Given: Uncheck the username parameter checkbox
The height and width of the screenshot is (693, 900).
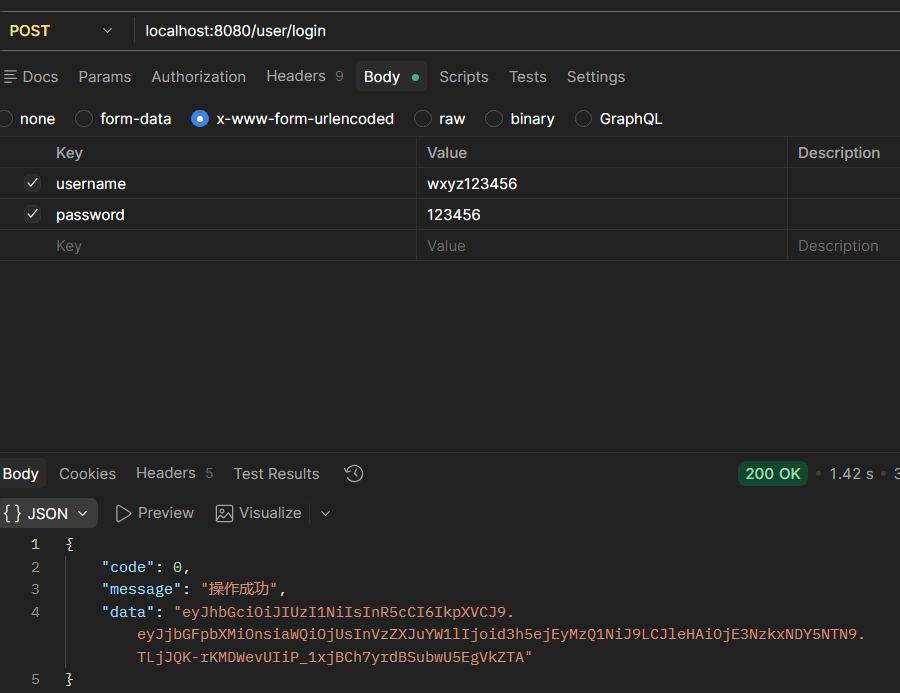Looking at the screenshot, I should (33, 183).
